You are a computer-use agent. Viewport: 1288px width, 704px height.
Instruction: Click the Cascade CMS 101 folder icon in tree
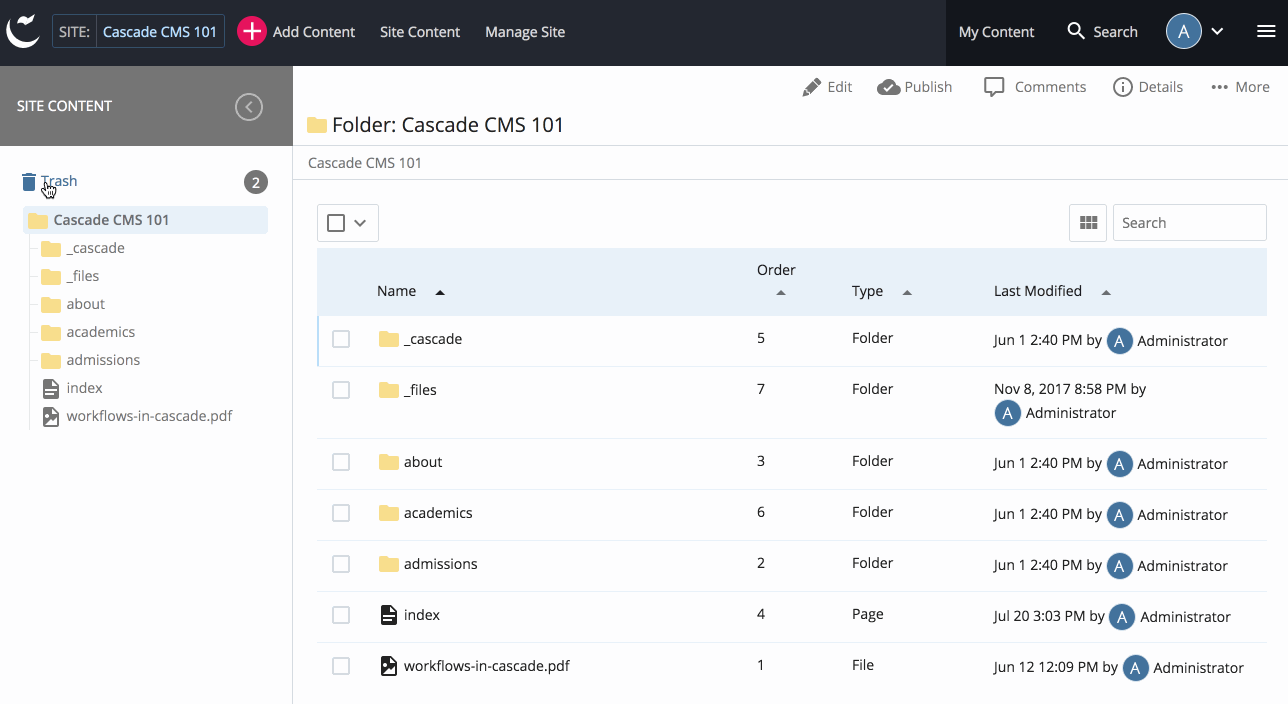pyautogui.click(x=38, y=220)
